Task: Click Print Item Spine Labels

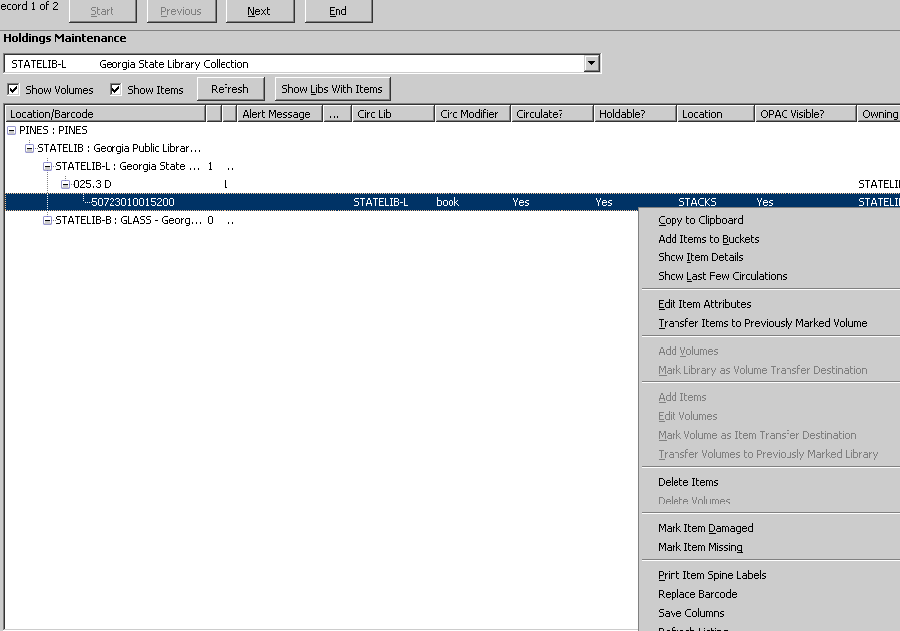Action: (x=712, y=575)
